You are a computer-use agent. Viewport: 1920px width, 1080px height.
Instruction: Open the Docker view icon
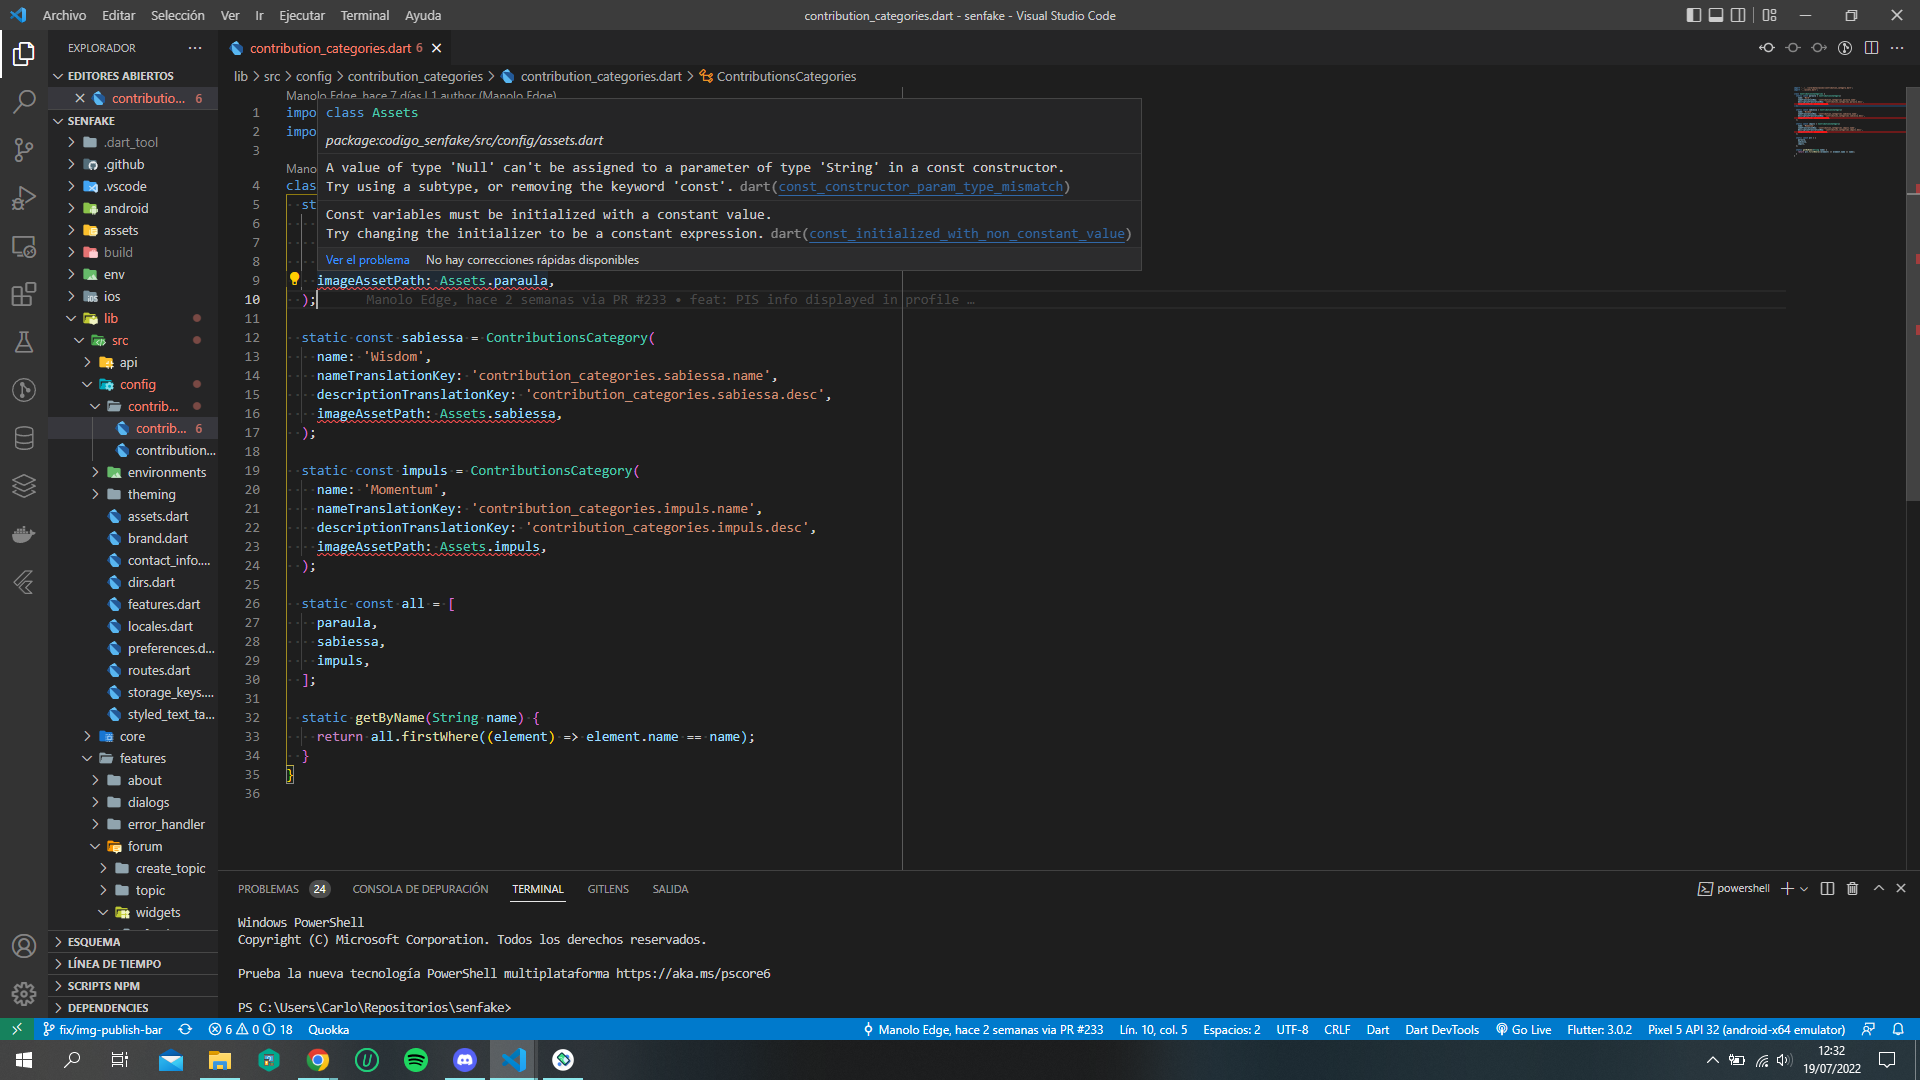pos(24,534)
